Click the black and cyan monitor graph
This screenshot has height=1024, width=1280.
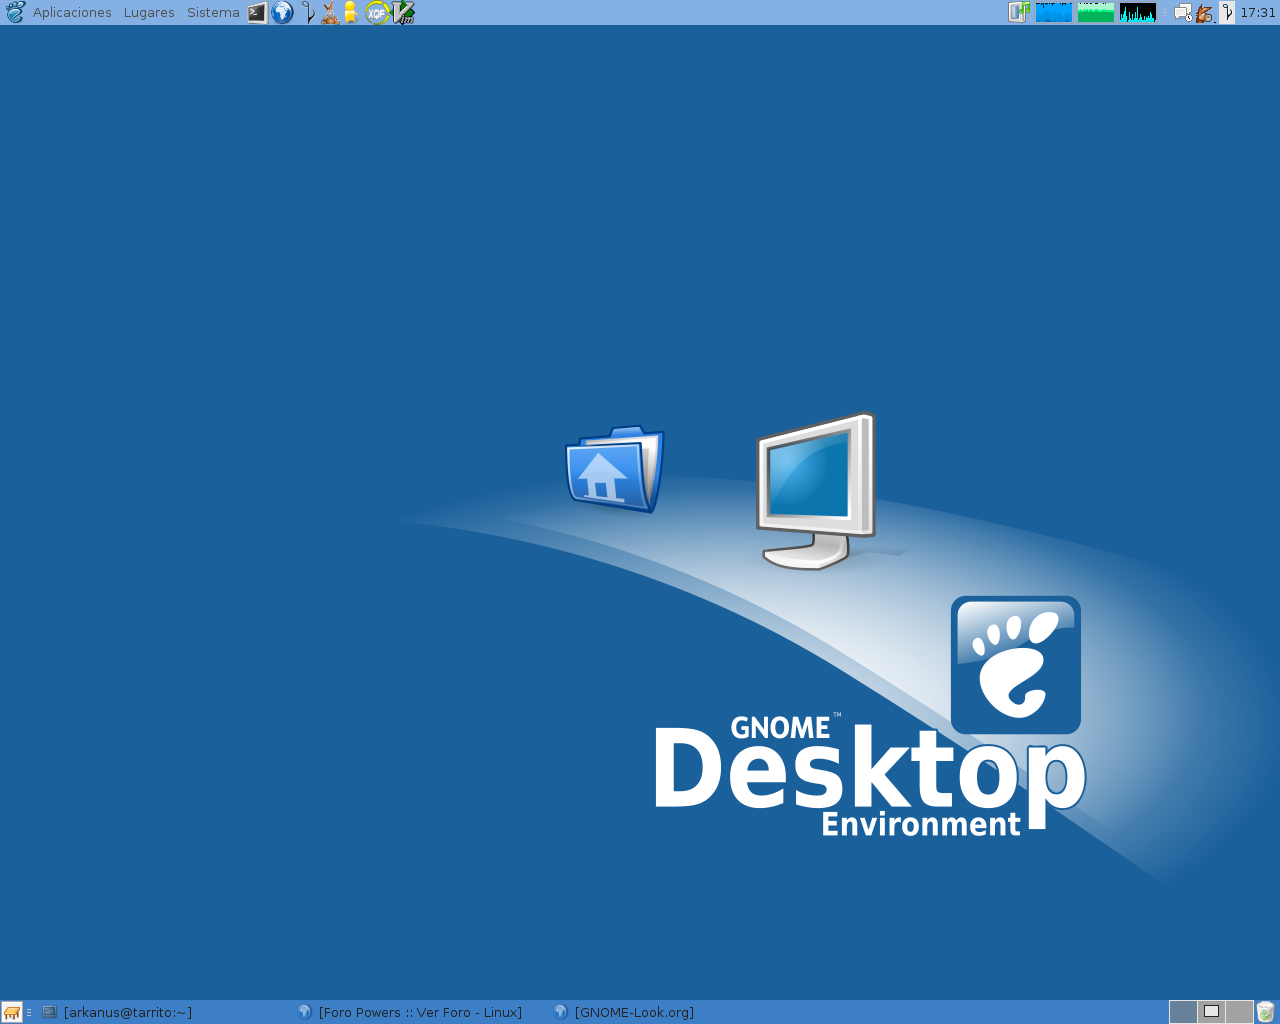[x=1138, y=12]
